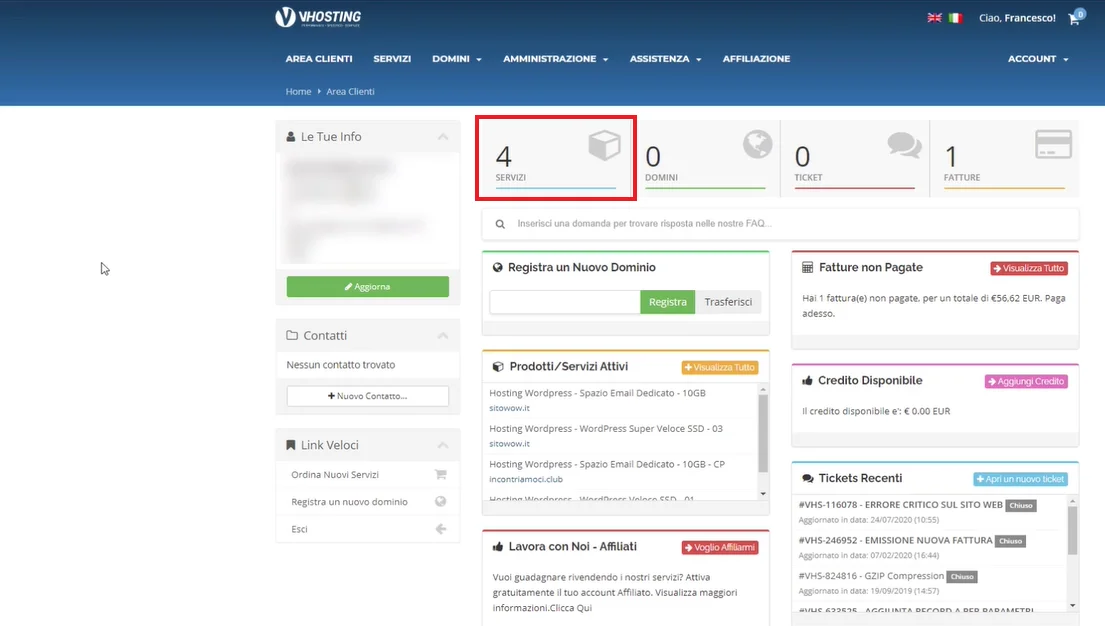Switch language with the Italian flag

(955, 18)
